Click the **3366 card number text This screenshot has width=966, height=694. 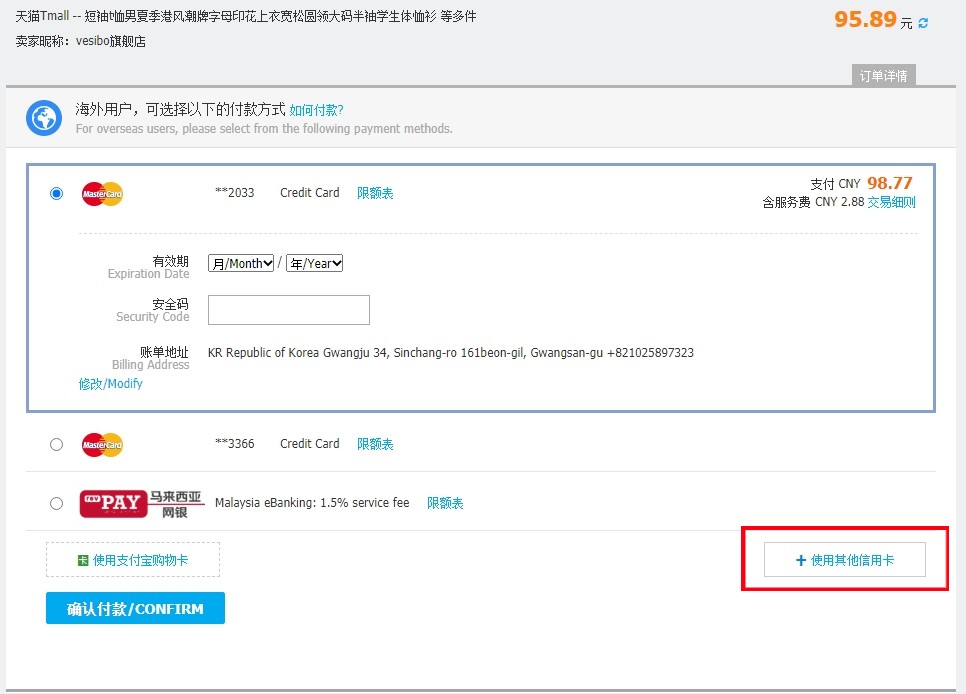point(235,443)
